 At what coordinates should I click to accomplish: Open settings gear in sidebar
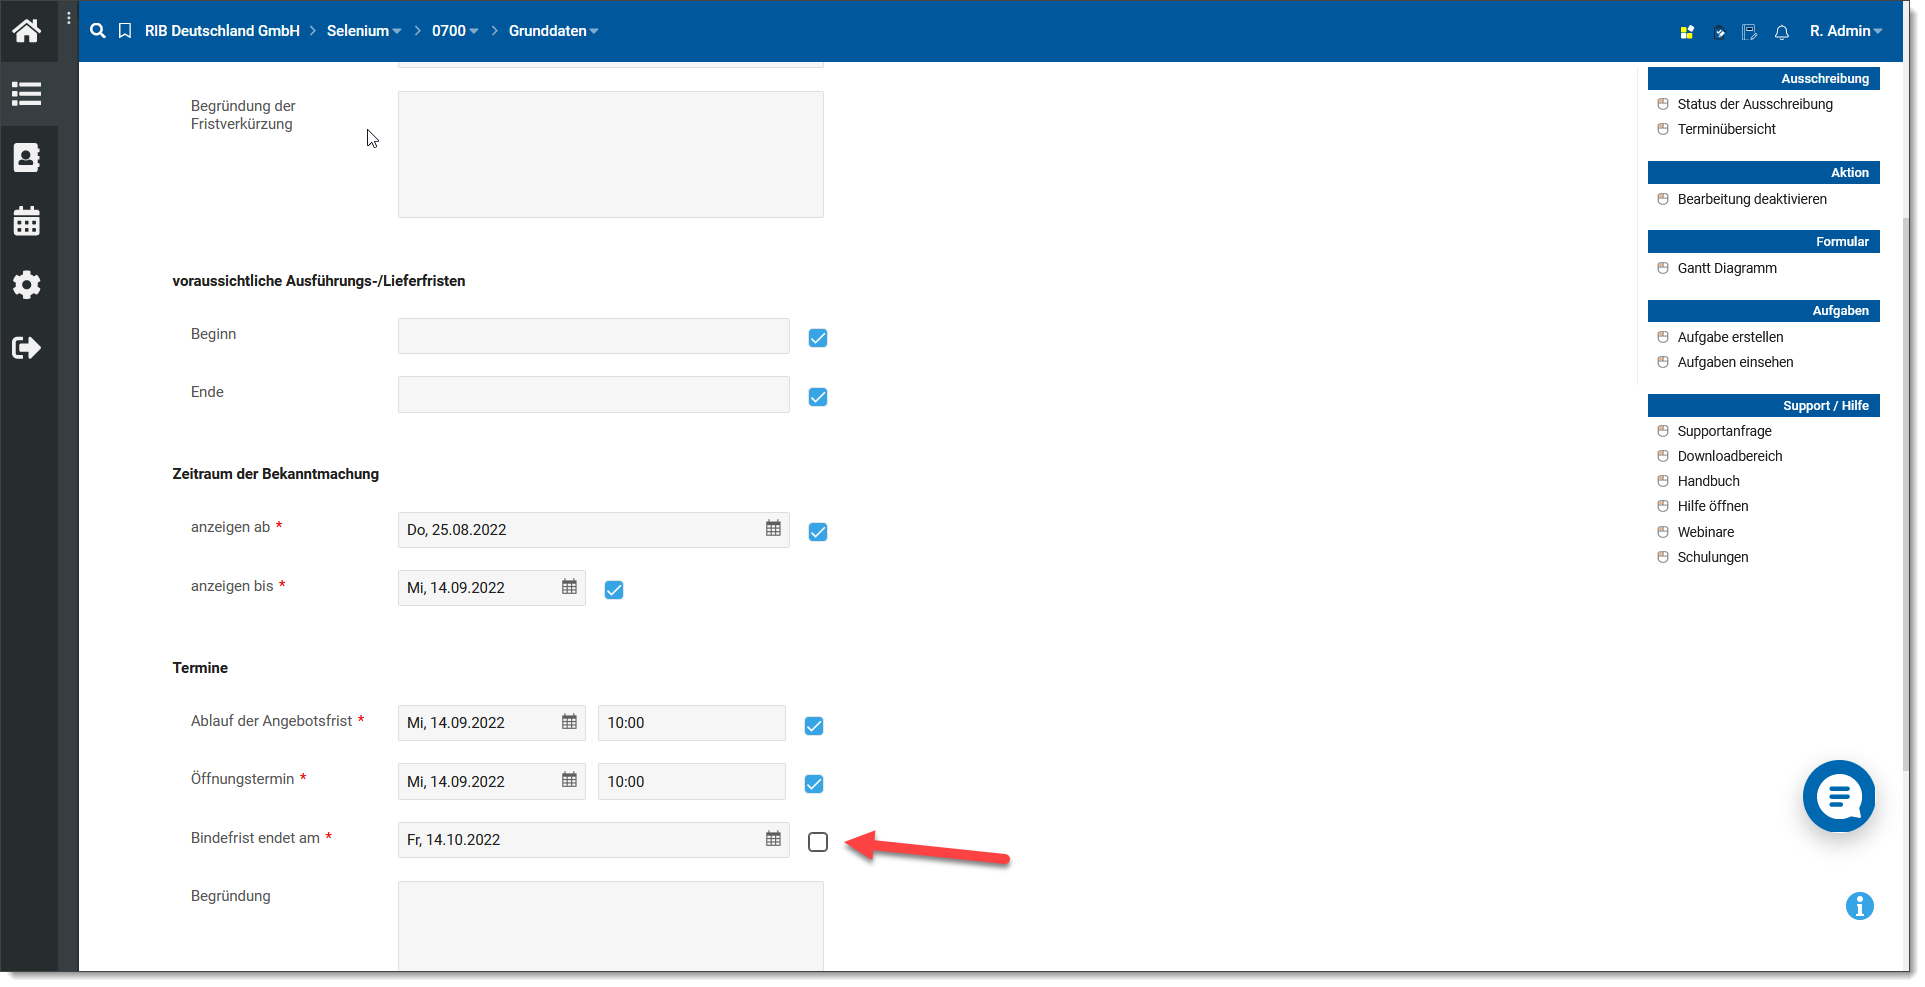27,285
